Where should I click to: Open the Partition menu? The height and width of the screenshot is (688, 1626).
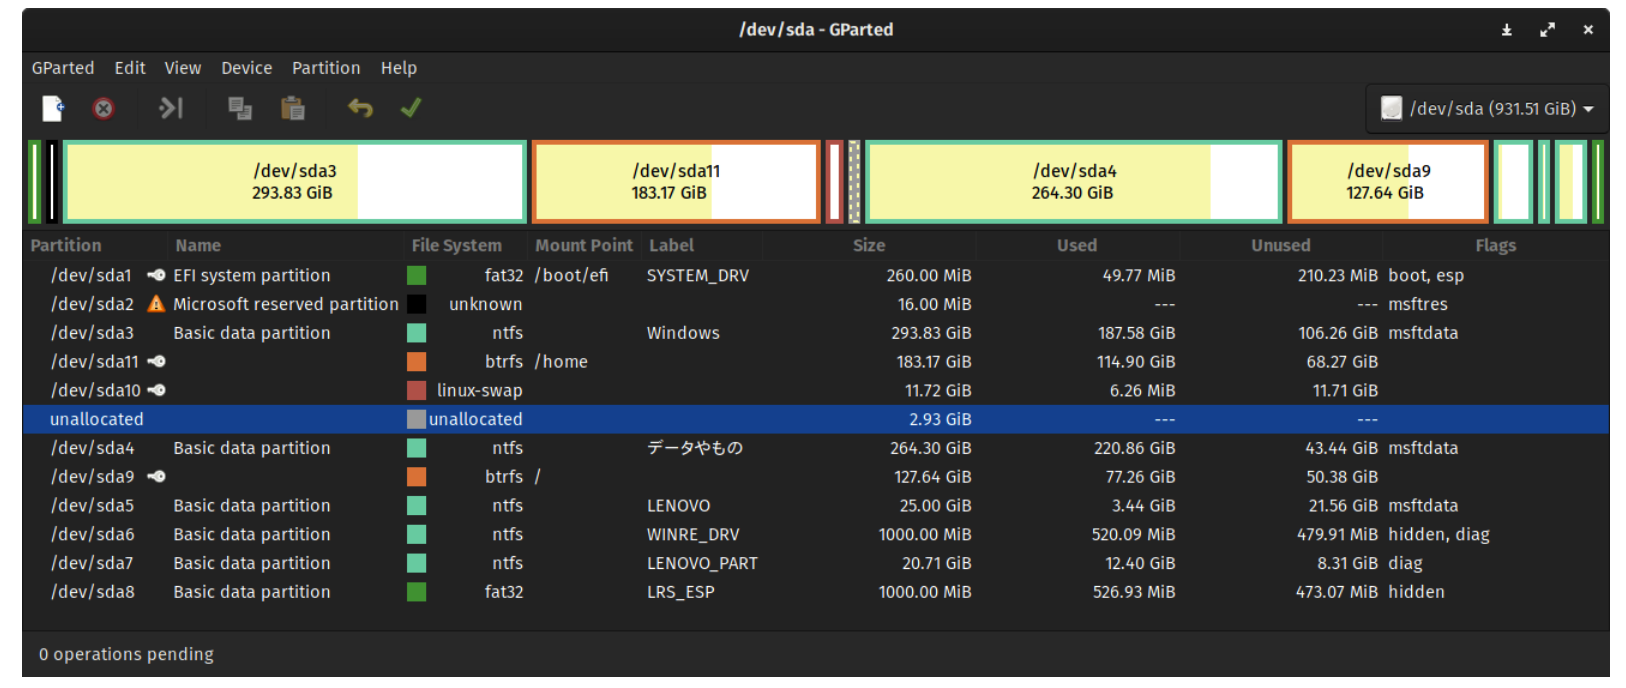tap(326, 68)
